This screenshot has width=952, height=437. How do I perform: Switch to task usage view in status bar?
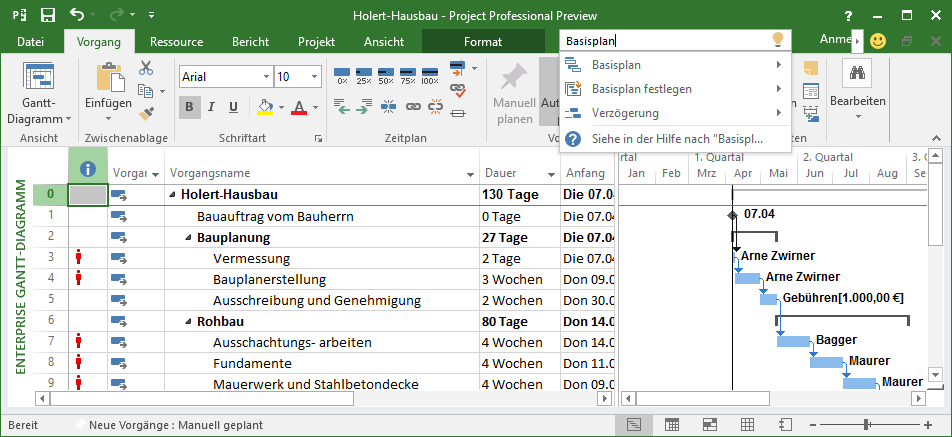pyautogui.click(x=672, y=424)
